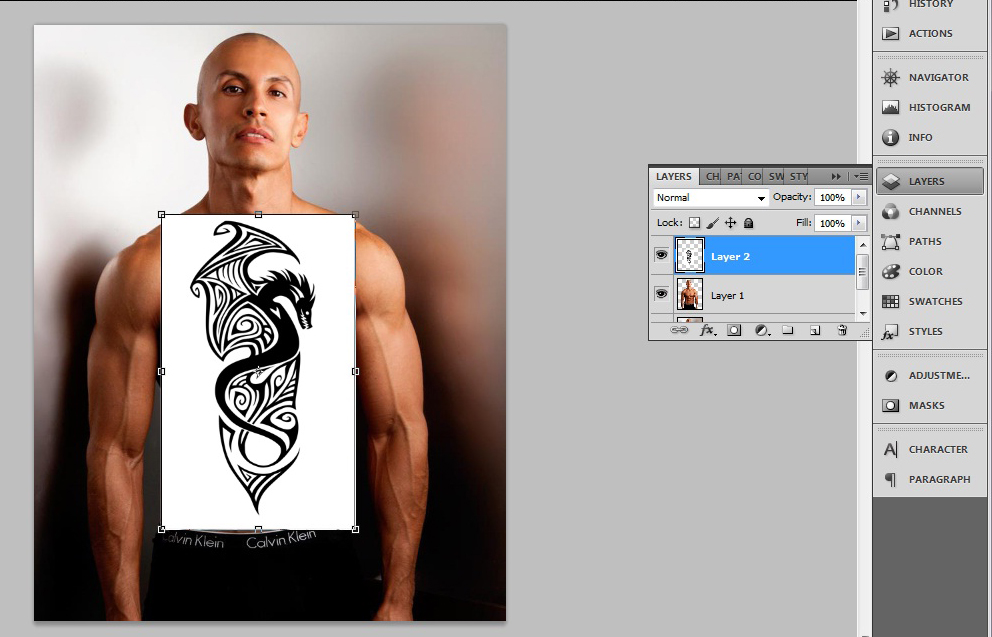Open the Color panel icon in dock
Viewport: 992px width, 637px height.
(x=891, y=271)
